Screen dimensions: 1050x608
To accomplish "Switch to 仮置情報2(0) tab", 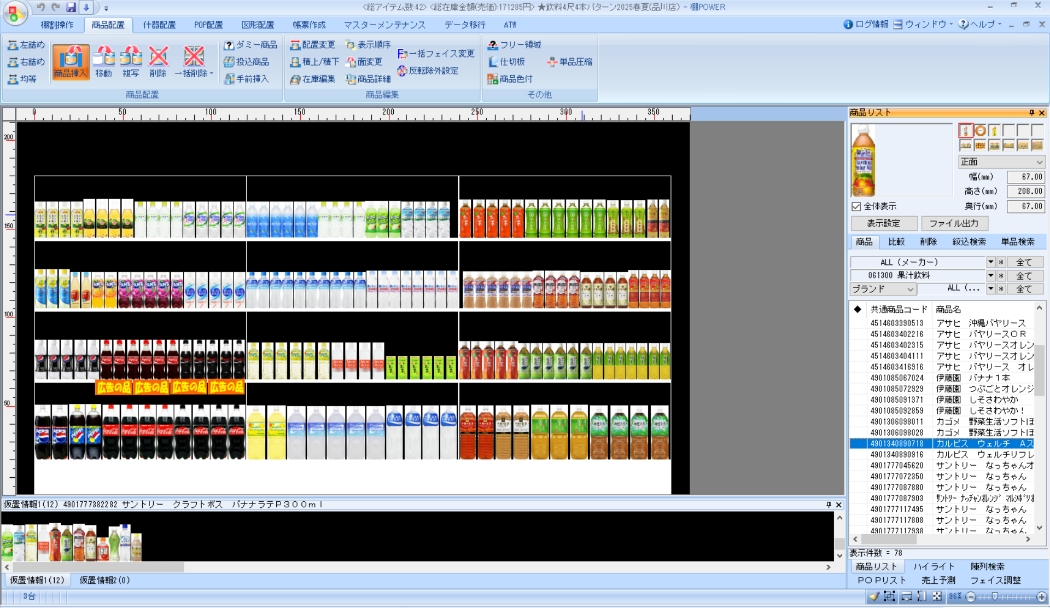I will click(105, 580).
